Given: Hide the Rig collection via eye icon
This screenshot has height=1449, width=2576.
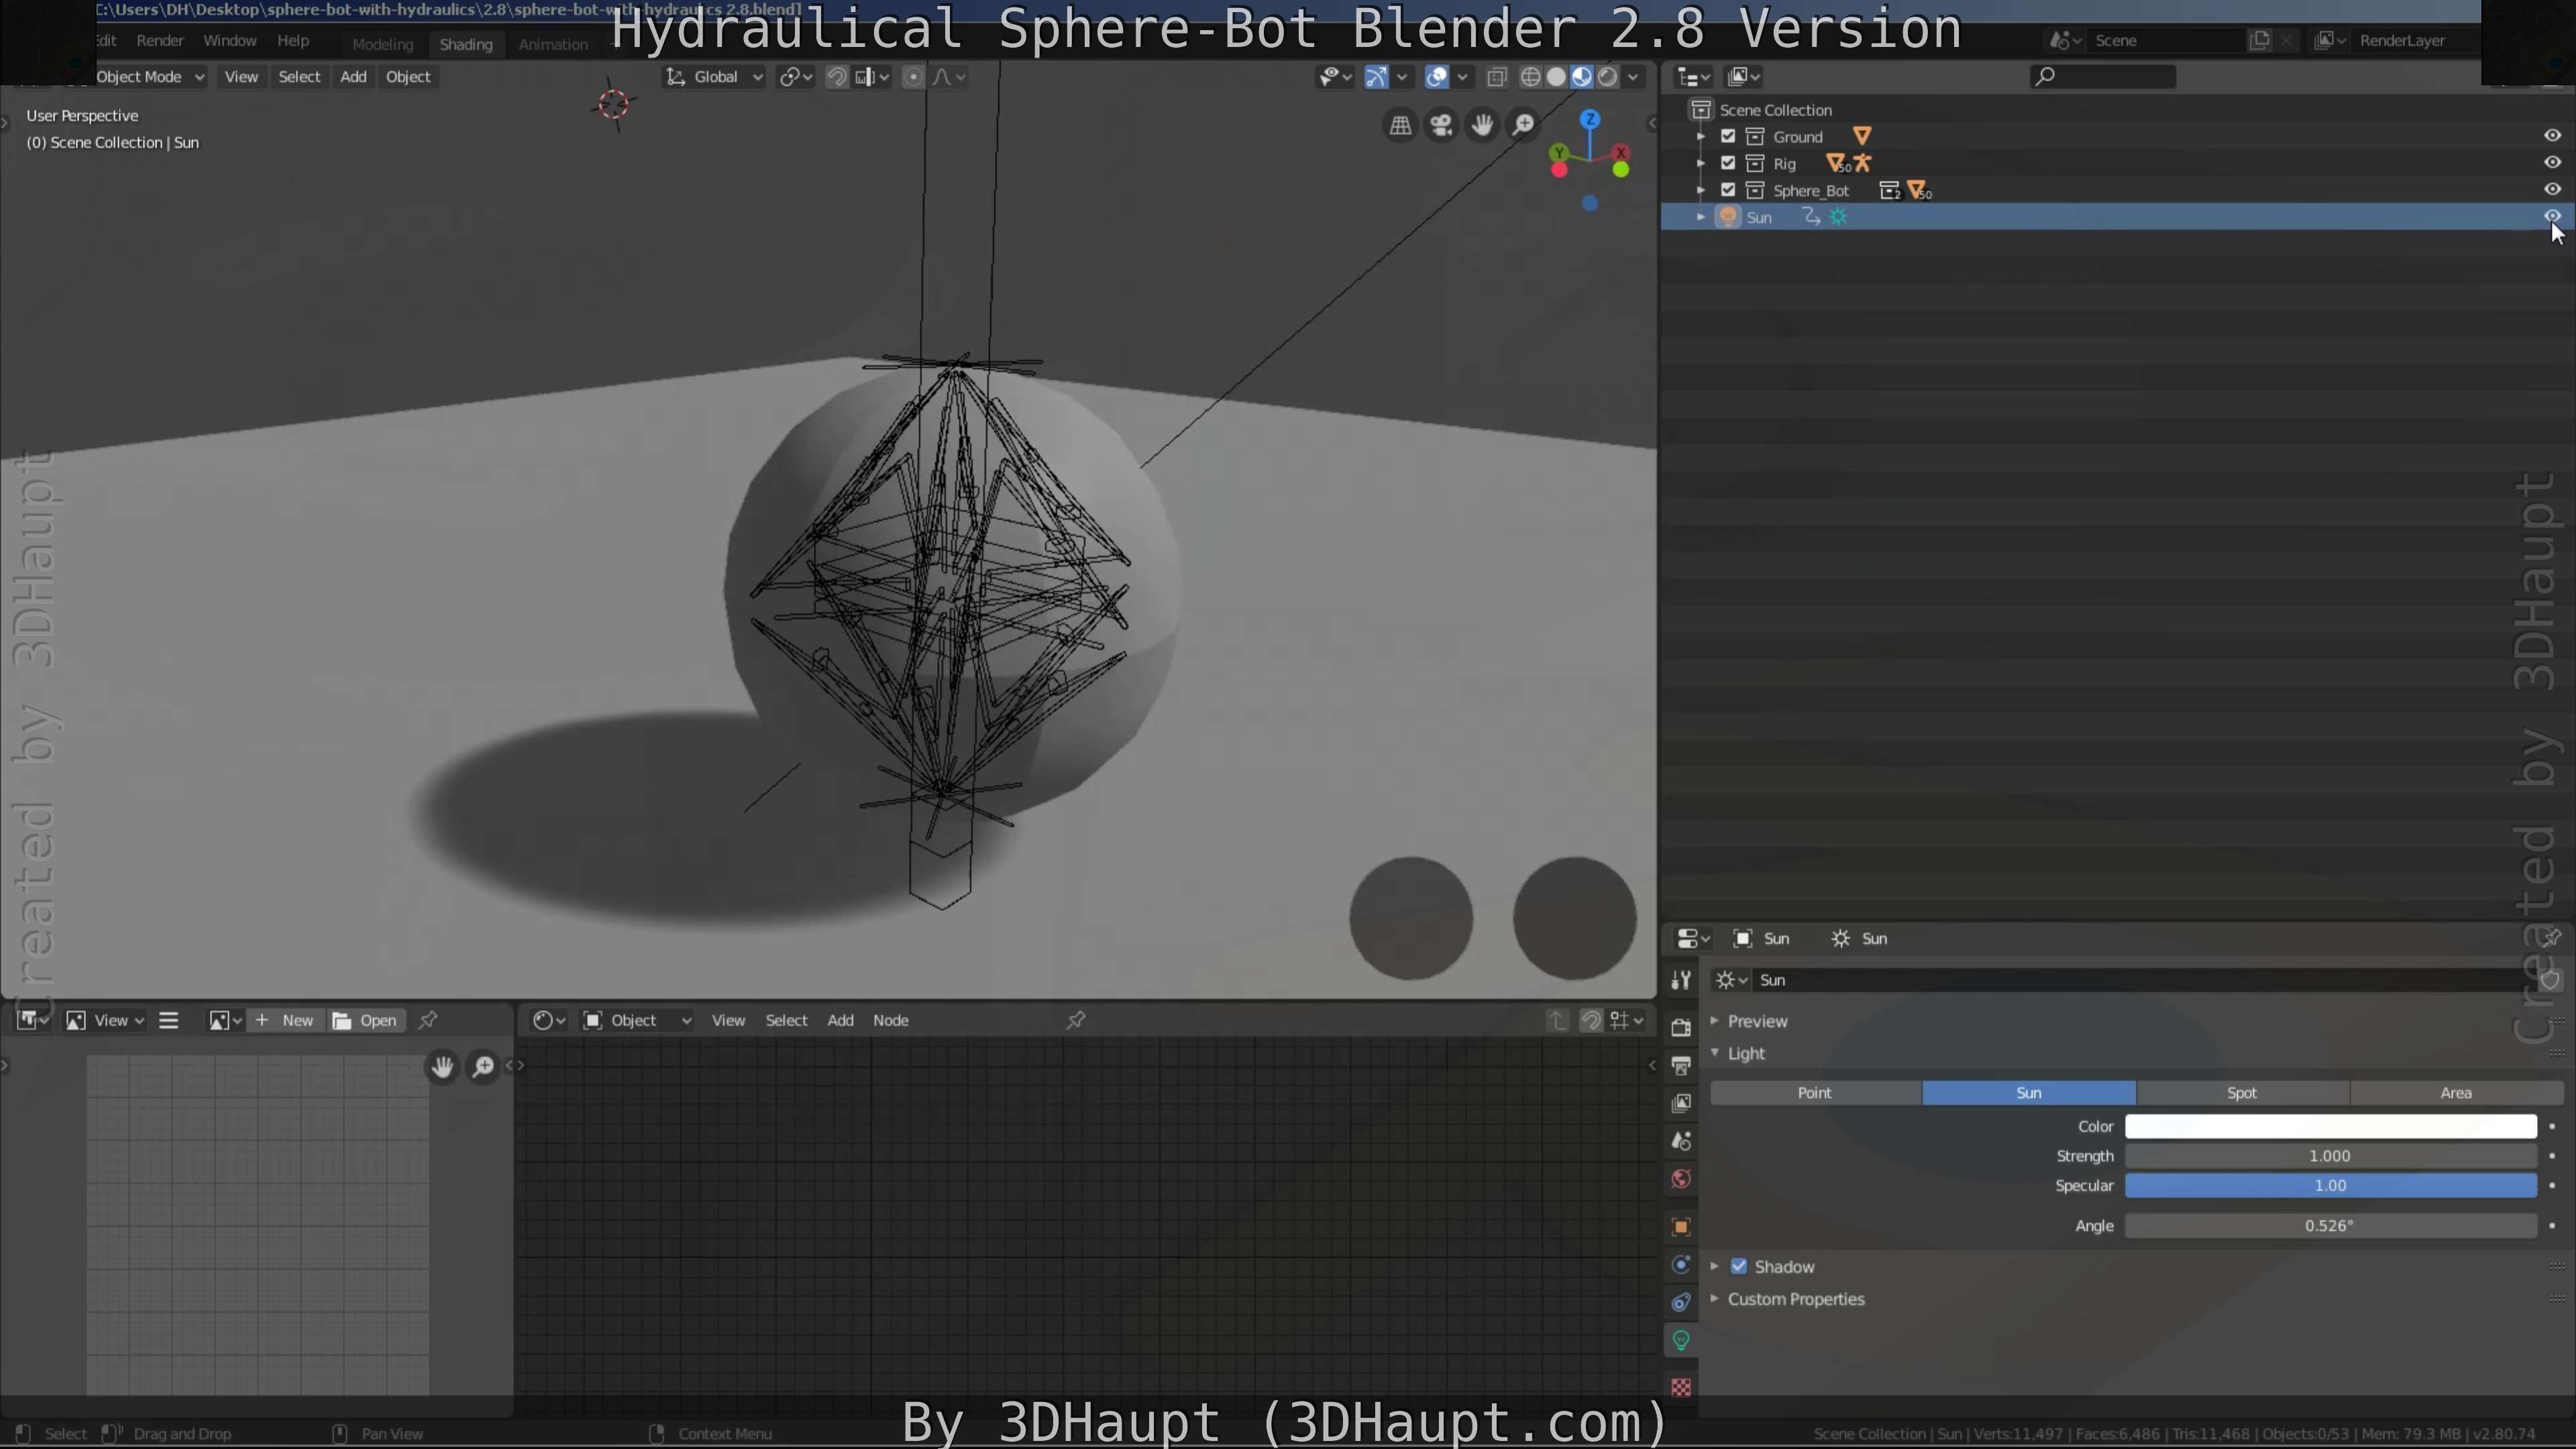Looking at the screenshot, I should coord(2552,162).
